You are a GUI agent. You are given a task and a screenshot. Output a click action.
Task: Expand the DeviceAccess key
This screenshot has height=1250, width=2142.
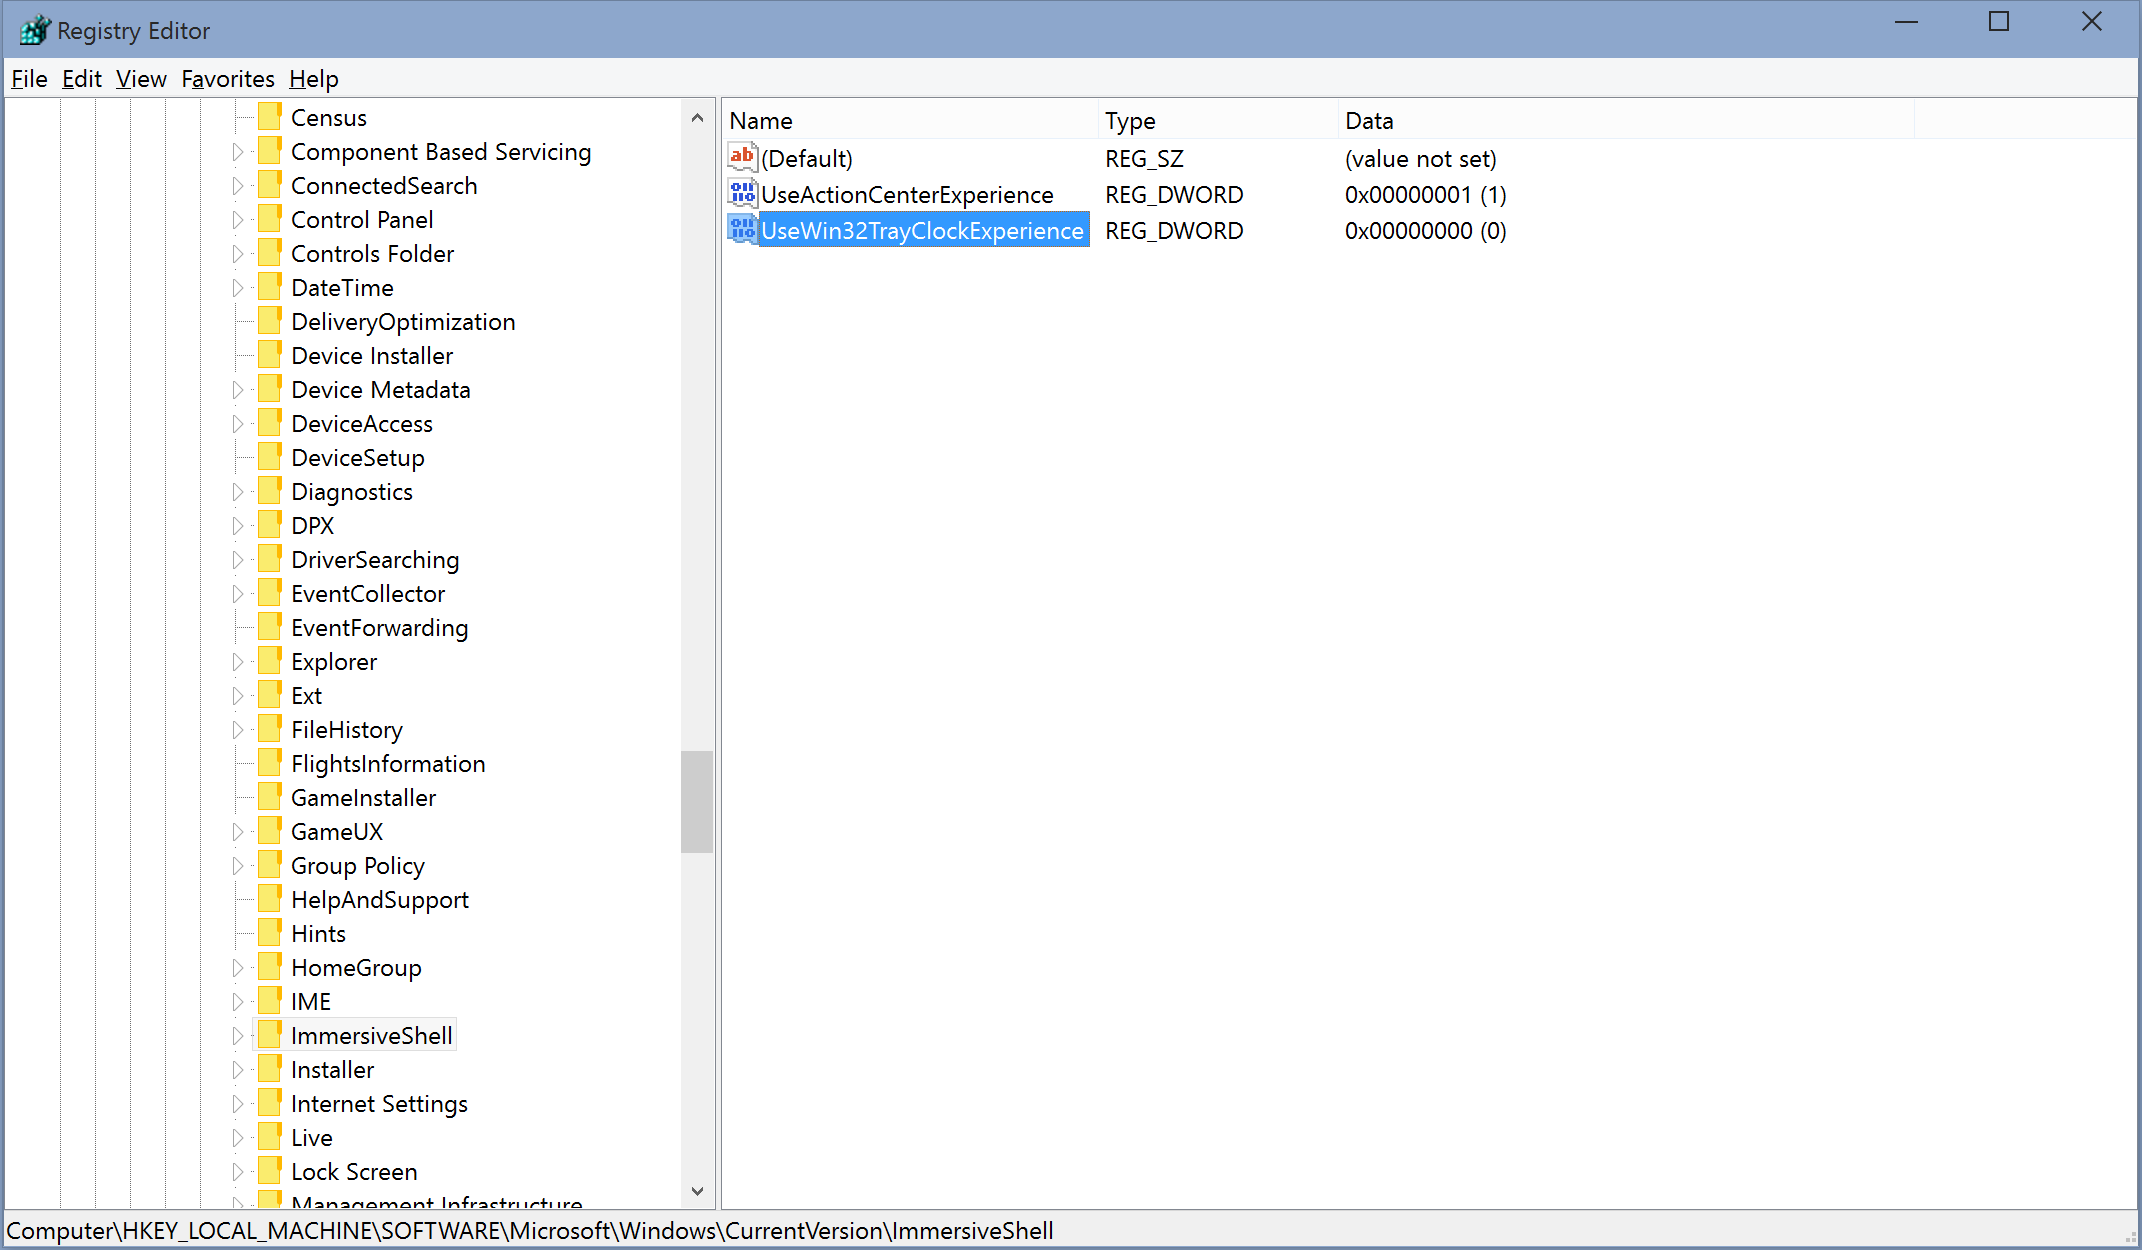(x=237, y=424)
